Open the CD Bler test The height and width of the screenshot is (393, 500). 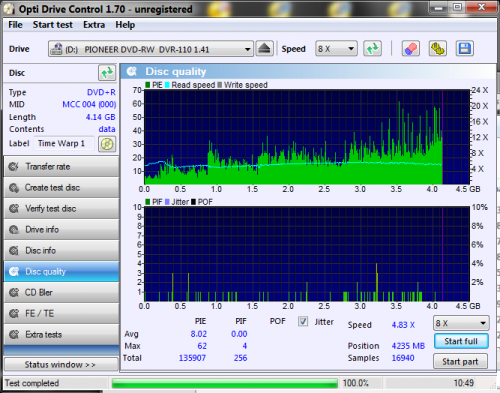pos(61,293)
